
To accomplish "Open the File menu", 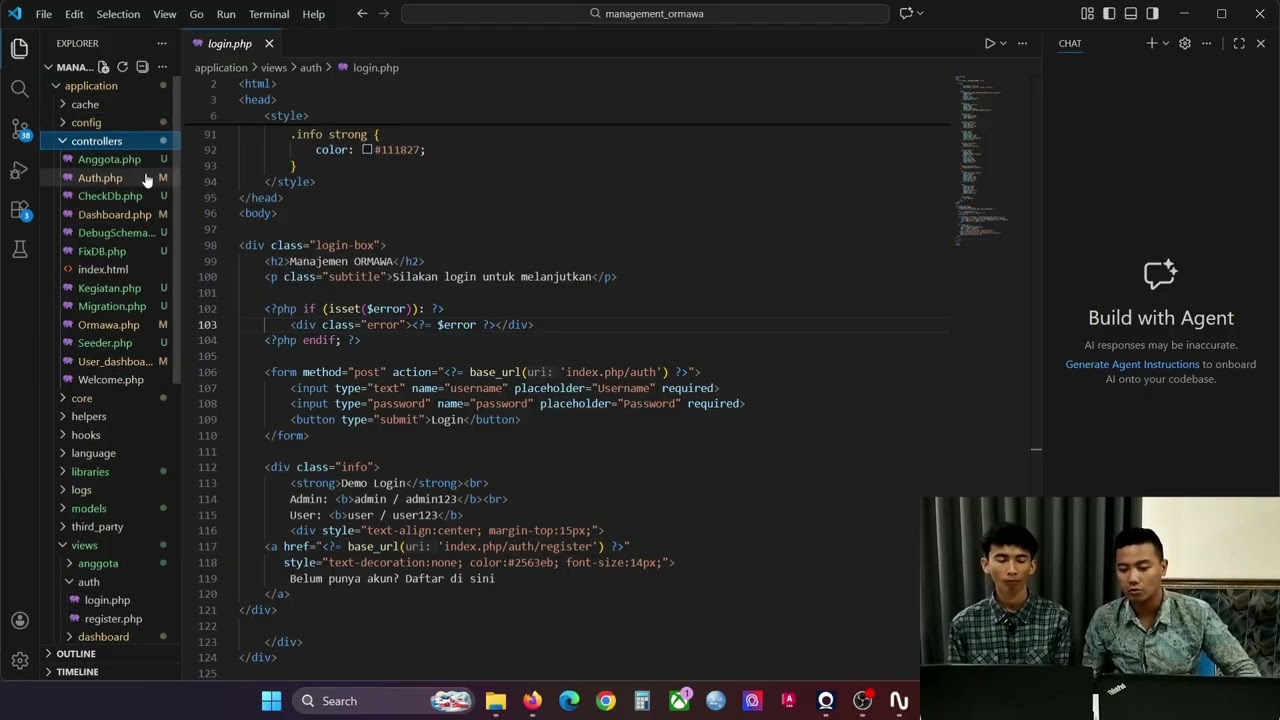I will [x=44, y=14].
